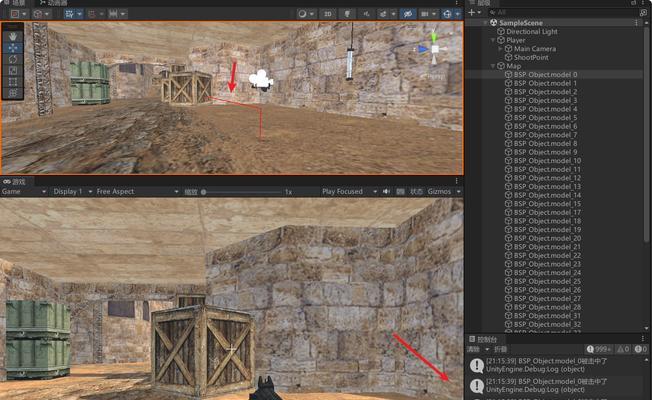Click the draw mode shaded circle icon
The width and height of the screenshot is (652, 400).
(x=302, y=14)
